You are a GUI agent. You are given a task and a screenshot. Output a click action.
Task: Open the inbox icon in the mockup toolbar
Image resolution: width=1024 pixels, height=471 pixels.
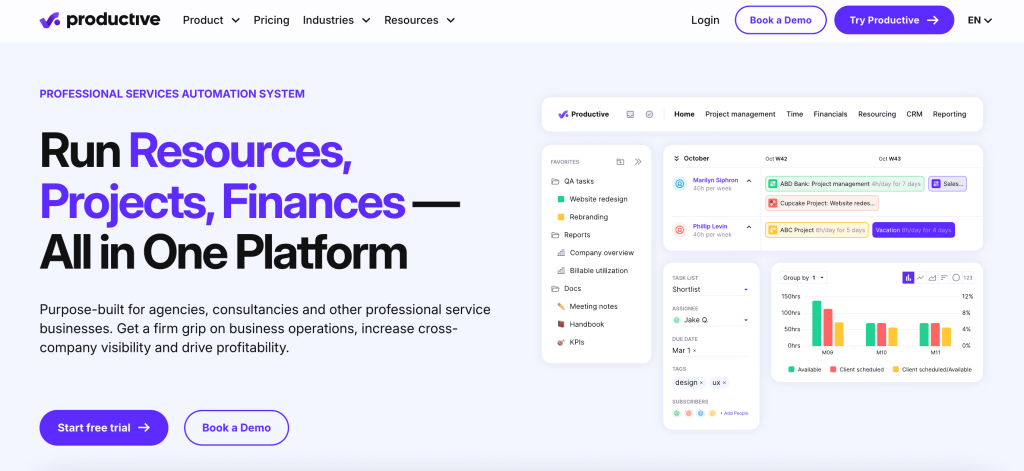coord(630,114)
